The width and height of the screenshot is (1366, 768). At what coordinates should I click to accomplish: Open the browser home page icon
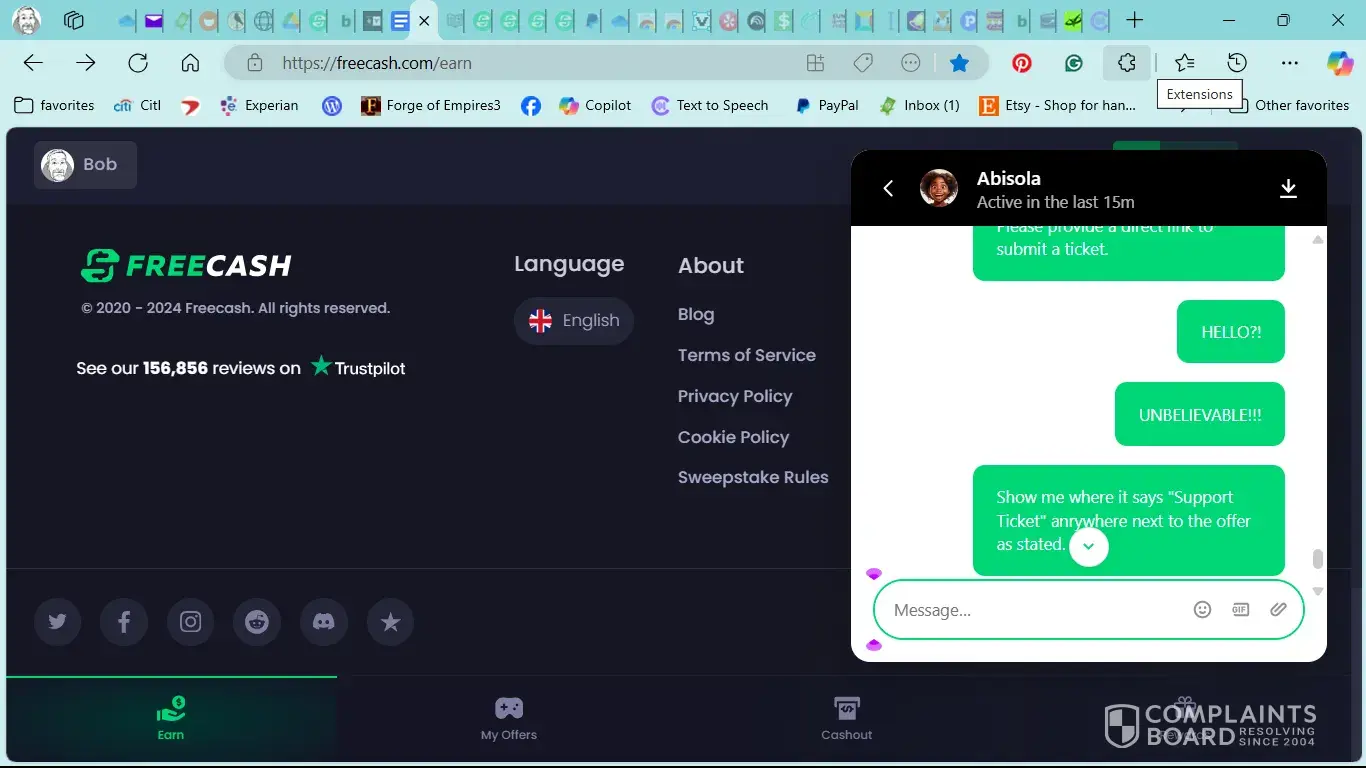[x=190, y=63]
